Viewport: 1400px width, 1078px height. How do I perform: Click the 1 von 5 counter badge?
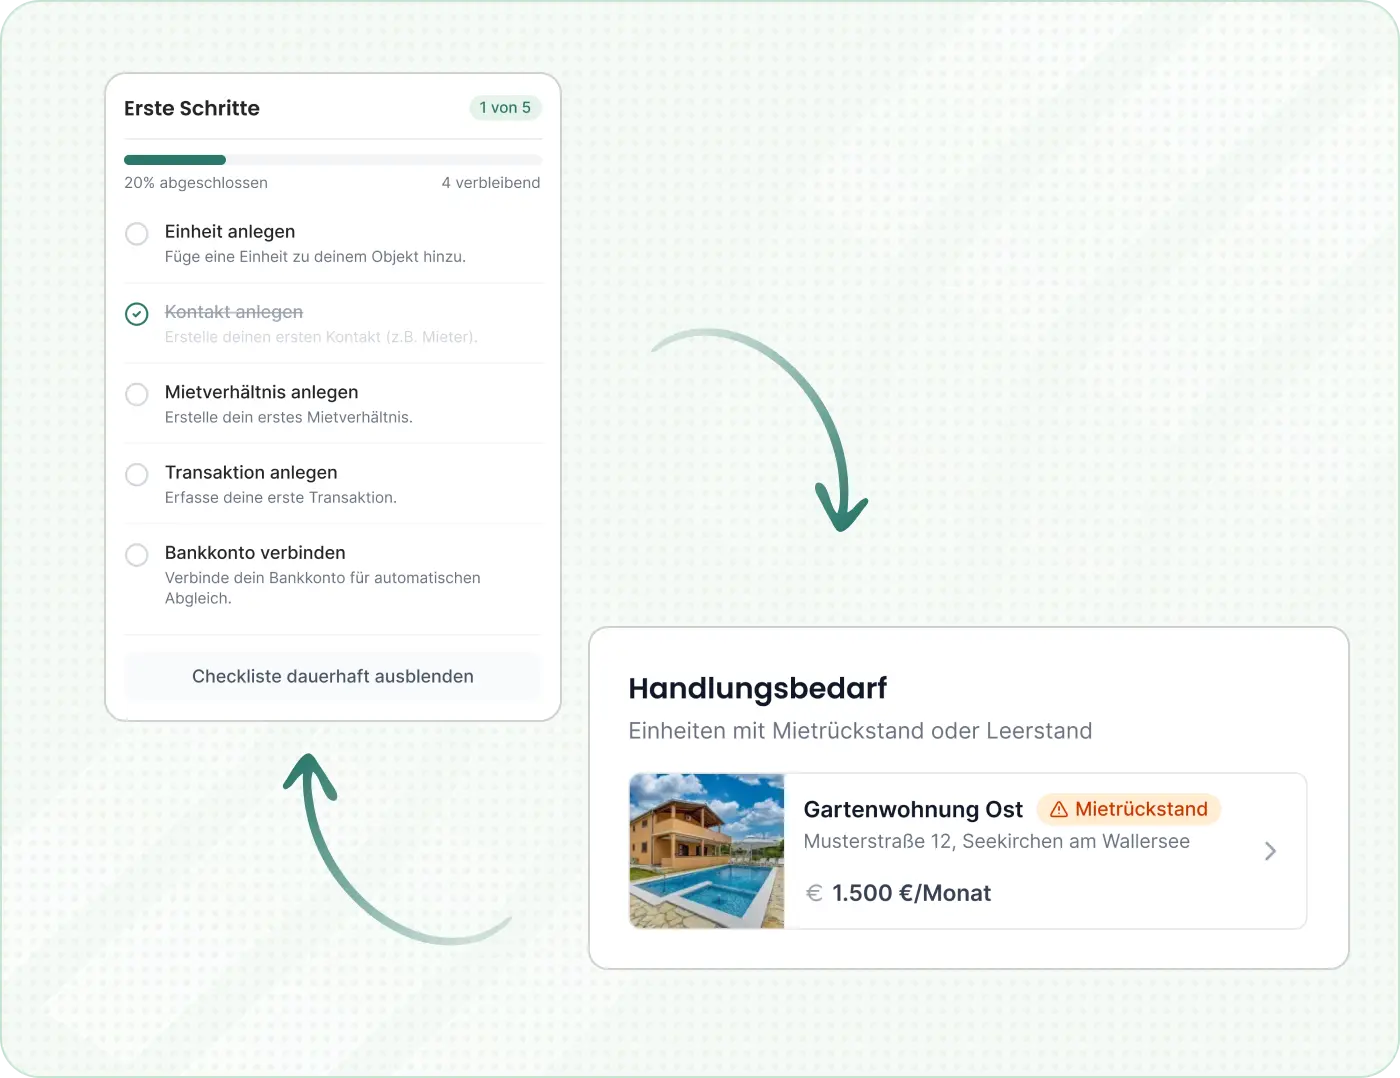point(505,108)
